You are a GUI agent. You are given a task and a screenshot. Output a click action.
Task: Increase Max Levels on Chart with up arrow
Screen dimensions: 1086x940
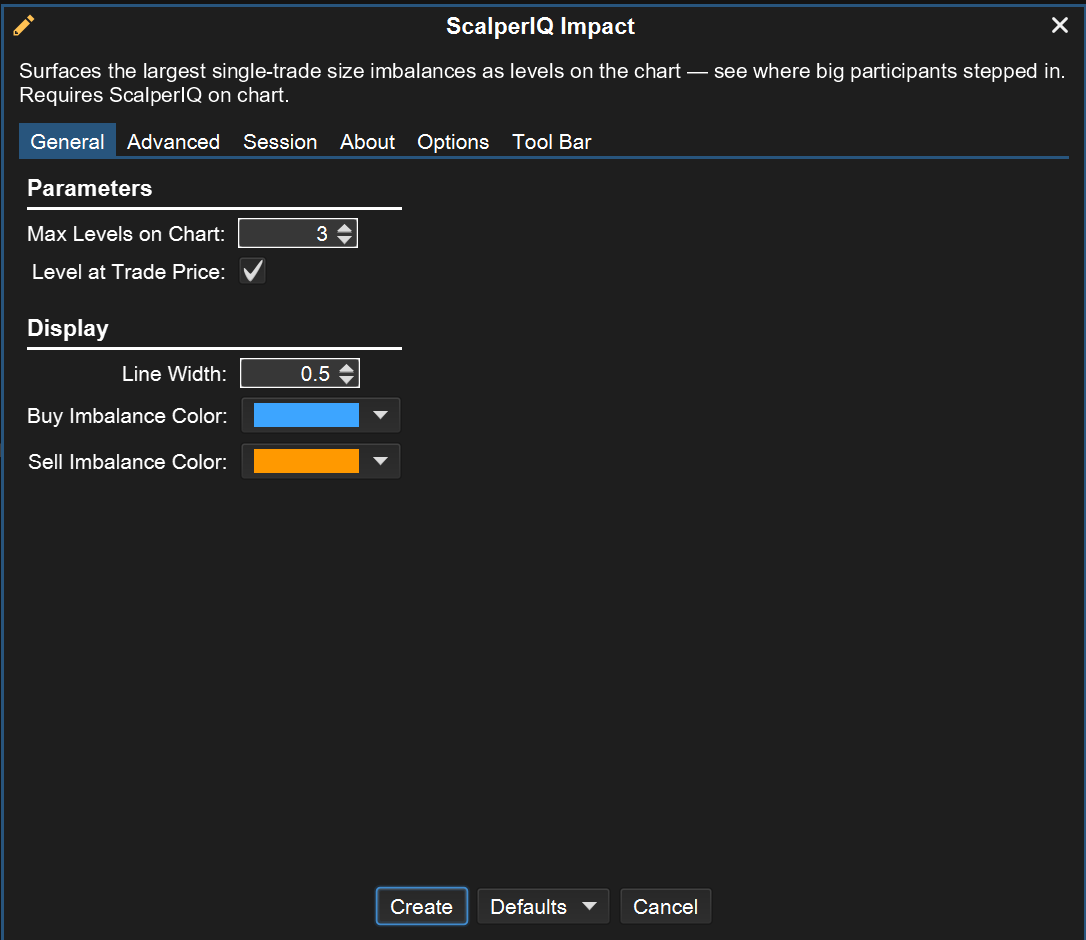point(344,227)
